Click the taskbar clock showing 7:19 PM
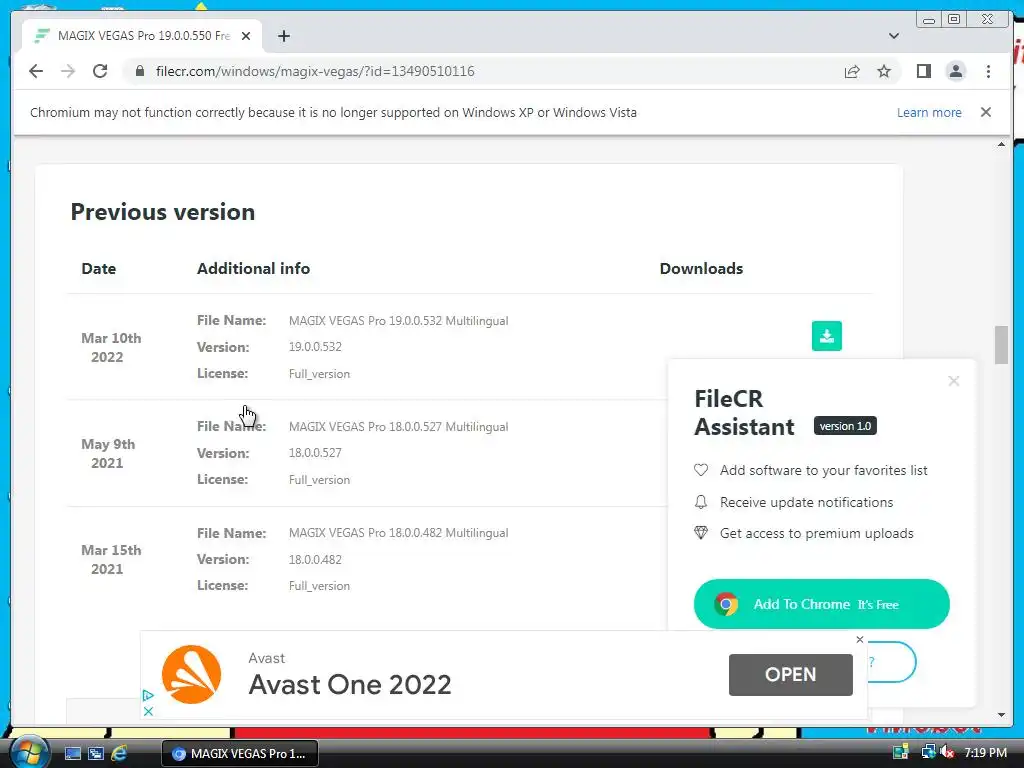Viewport: 1024px width, 768px height. click(x=985, y=752)
